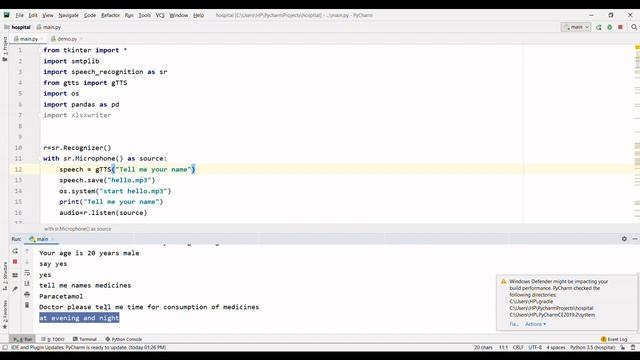Pin the Run tab with the pin icon
This screenshot has height=360, width=640.
15,289
